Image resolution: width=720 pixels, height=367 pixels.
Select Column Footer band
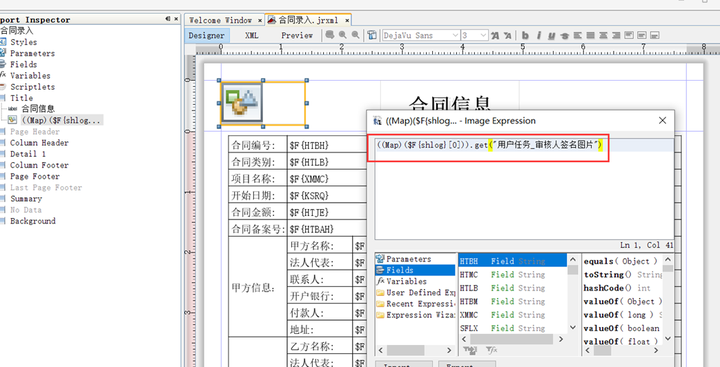(x=39, y=165)
